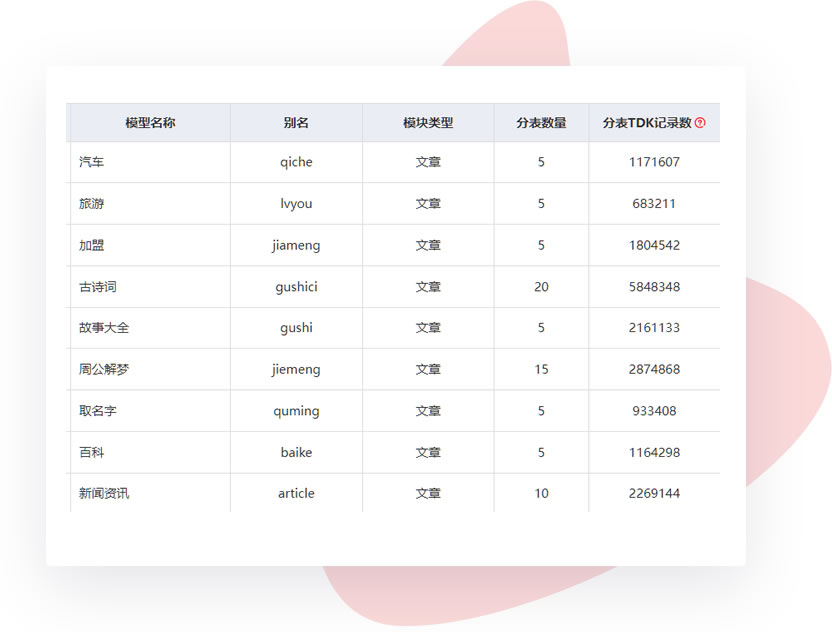Click the alias cell gushici

tap(296, 287)
